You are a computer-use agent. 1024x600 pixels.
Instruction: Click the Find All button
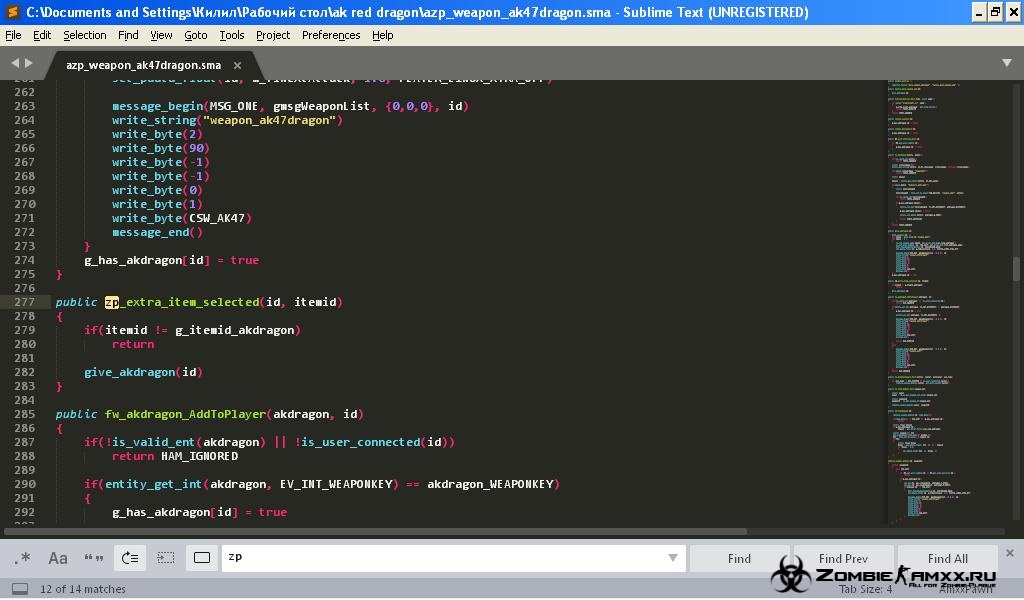click(x=948, y=559)
